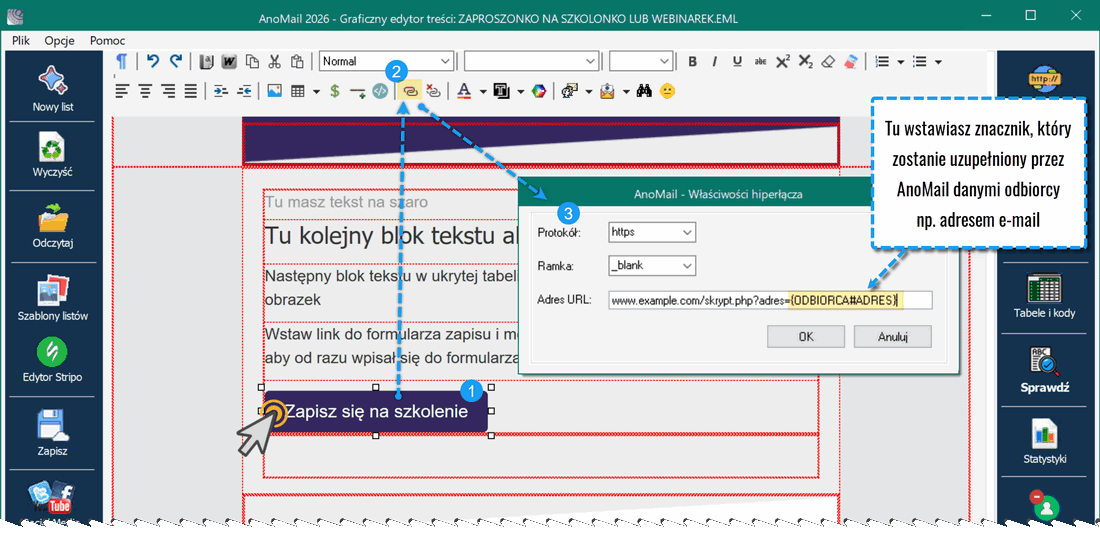
Task: Toggle underline formatting
Action: tap(737, 62)
